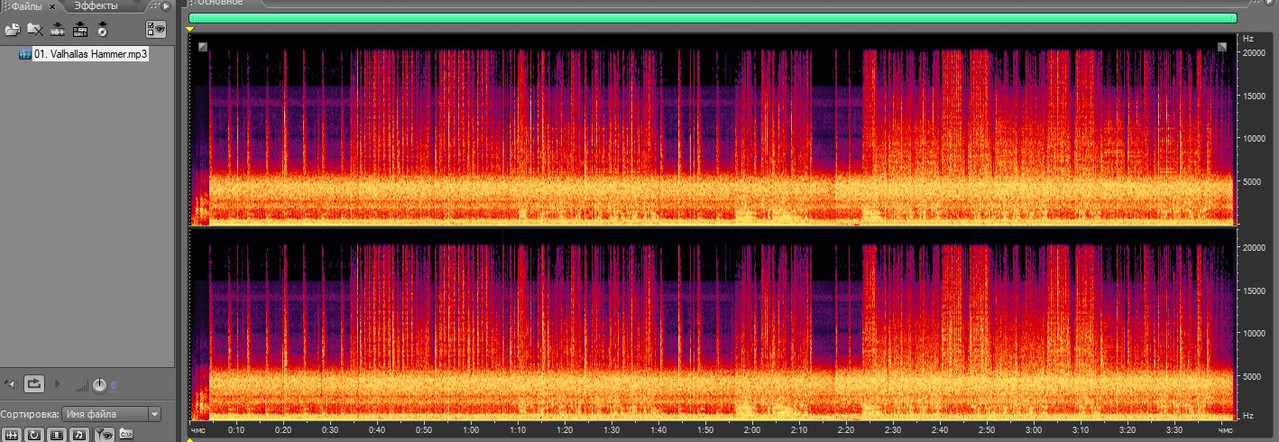Image resolution: width=1279 pixels, height=442 pixels.
Task: Toggle the loop play button
Action: click(35, 383)
